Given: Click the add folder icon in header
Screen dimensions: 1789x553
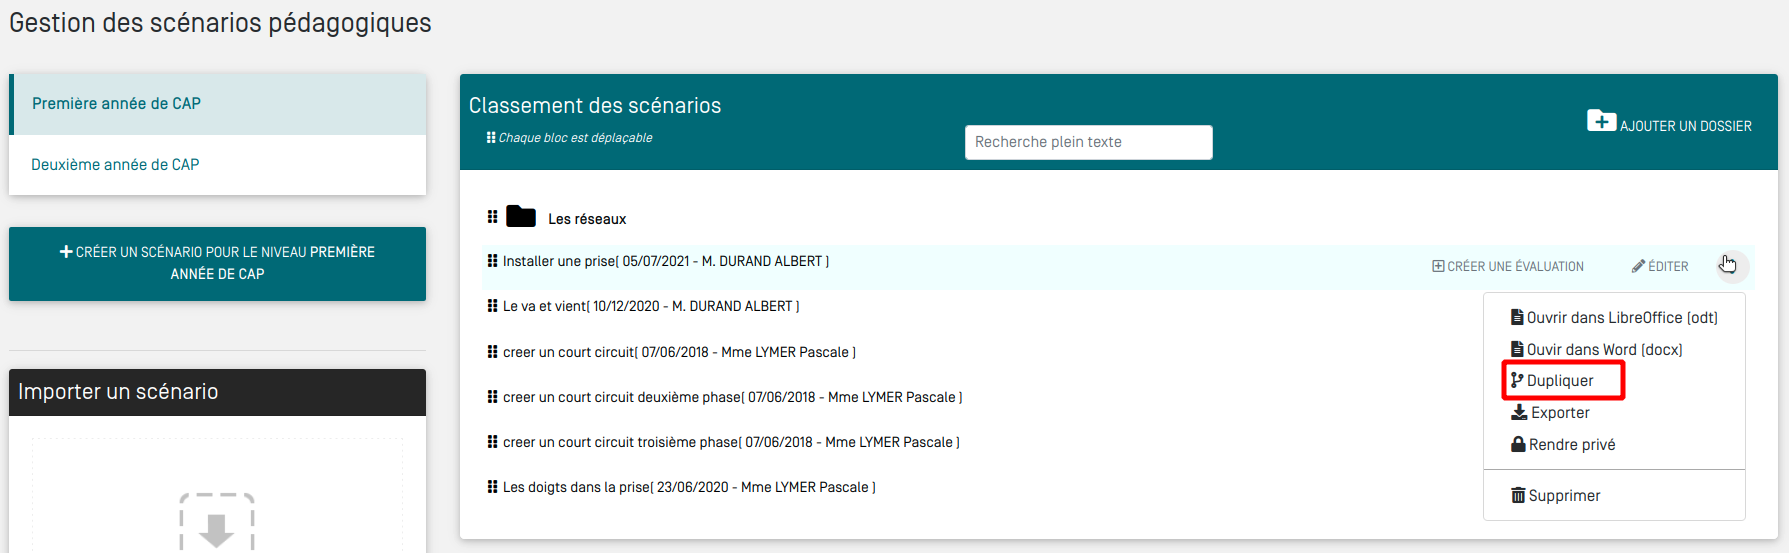Looking at the screenshot, I should [x=1601, y=122].
